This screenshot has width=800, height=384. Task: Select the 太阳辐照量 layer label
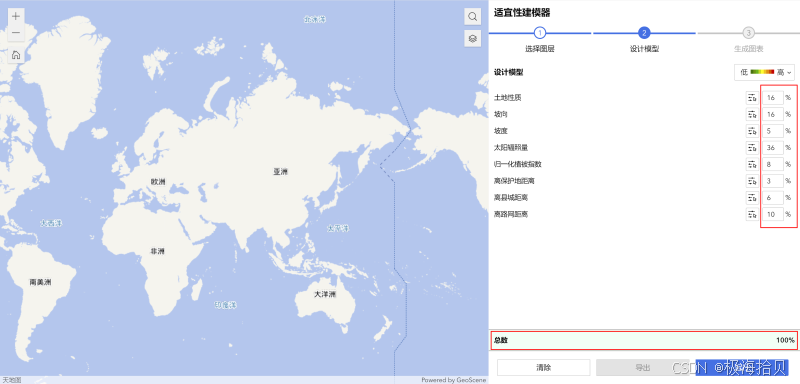511,148
